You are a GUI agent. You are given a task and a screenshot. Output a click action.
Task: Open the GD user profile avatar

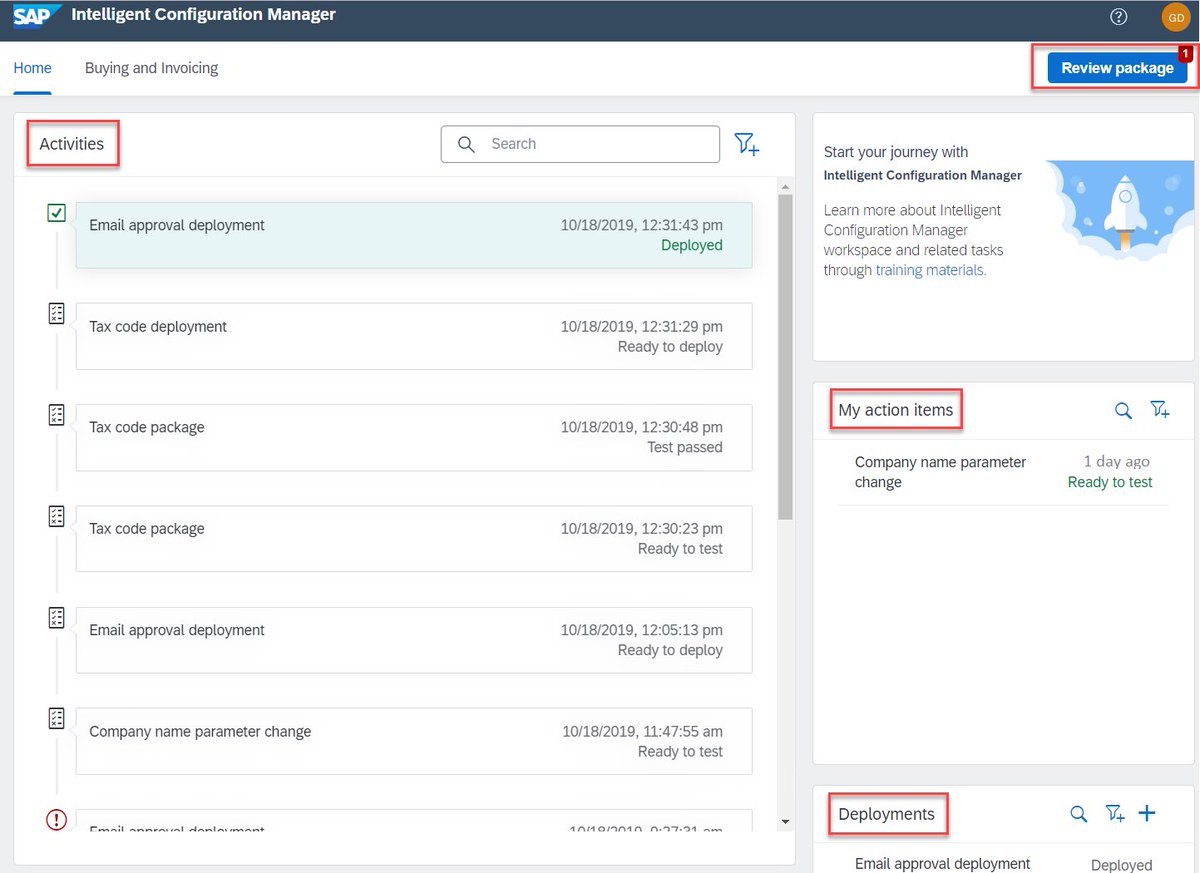pyautogui.click(x=1175, y=17)
